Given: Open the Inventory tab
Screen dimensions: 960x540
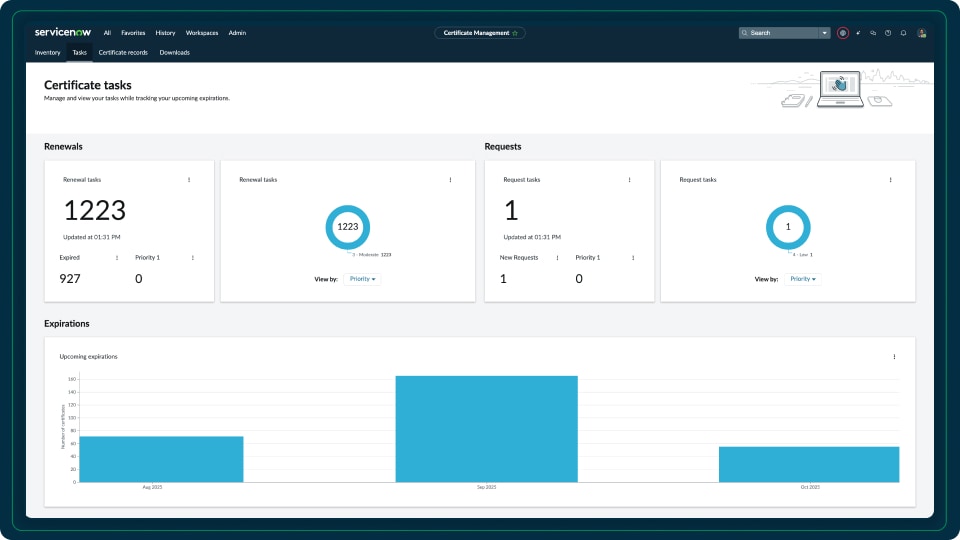Looking at the screenshot, I should tap(48, 52).
